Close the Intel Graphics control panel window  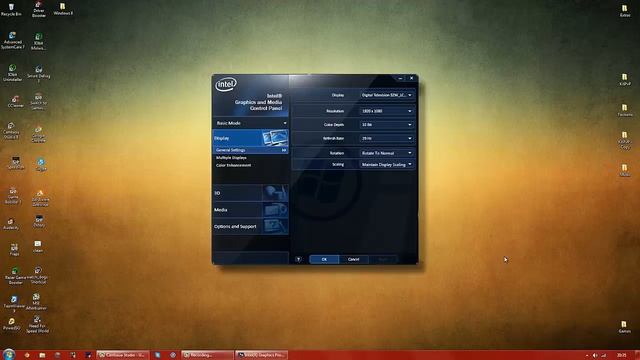411,78
